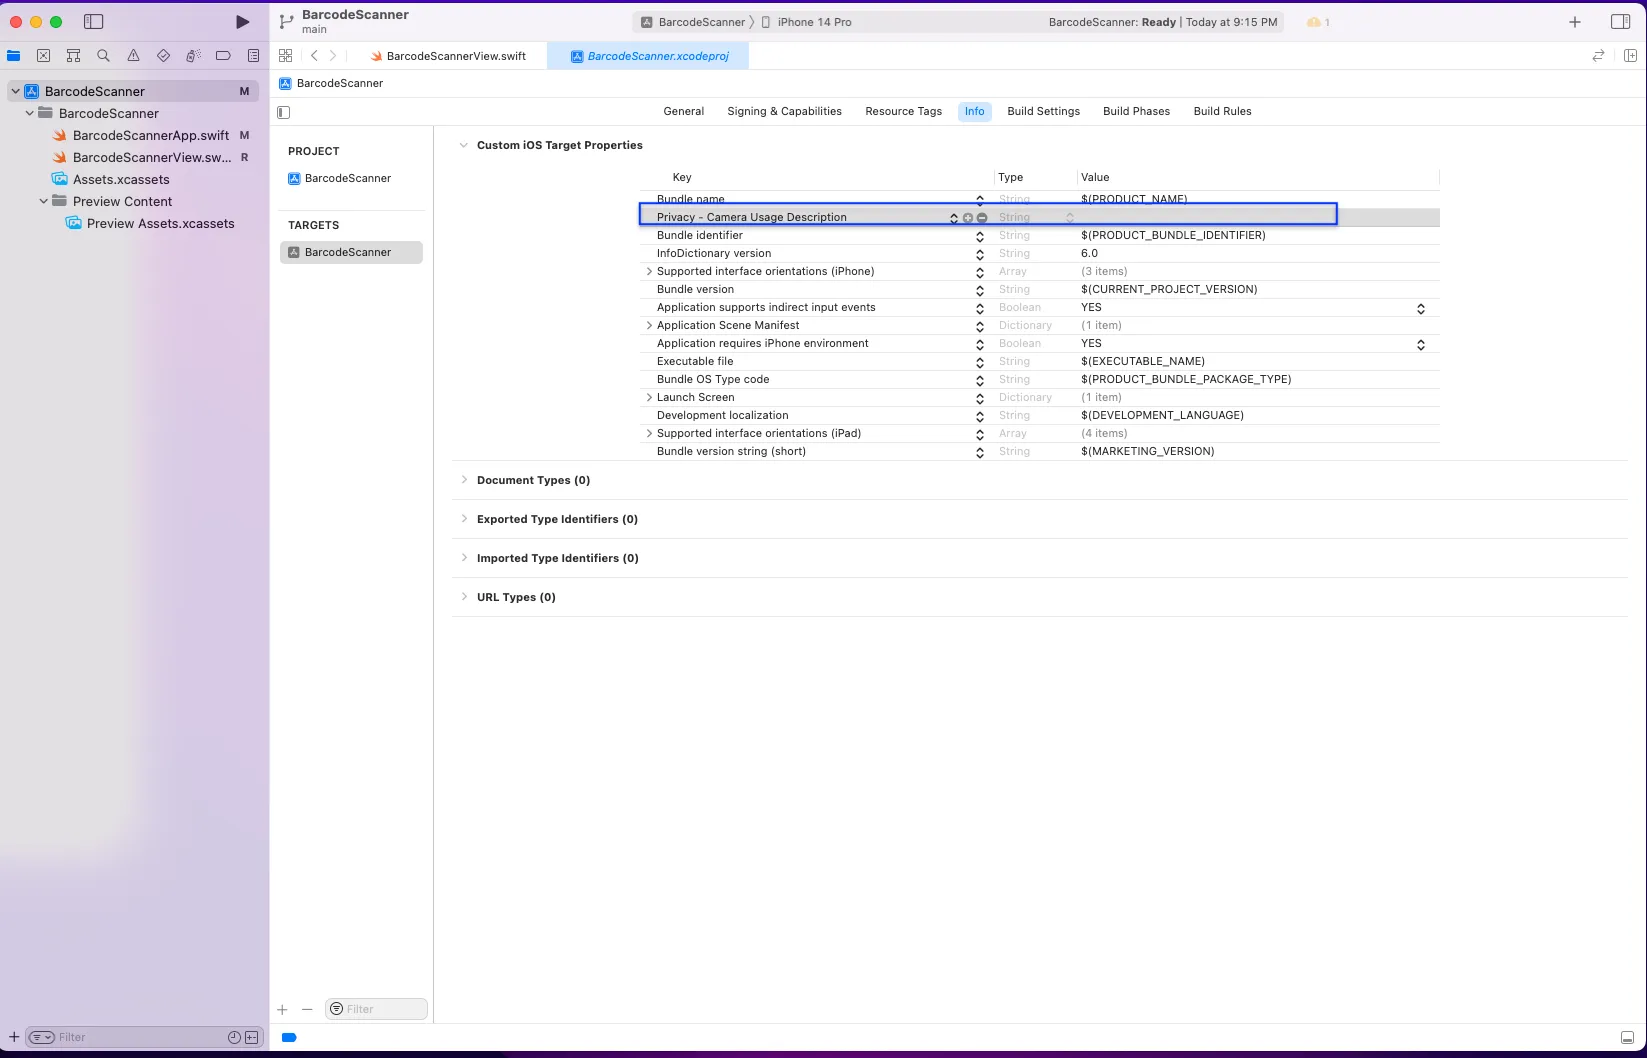
Task: Open the BarcodeScannerView.swift editor tab
Action: point(448,56)
